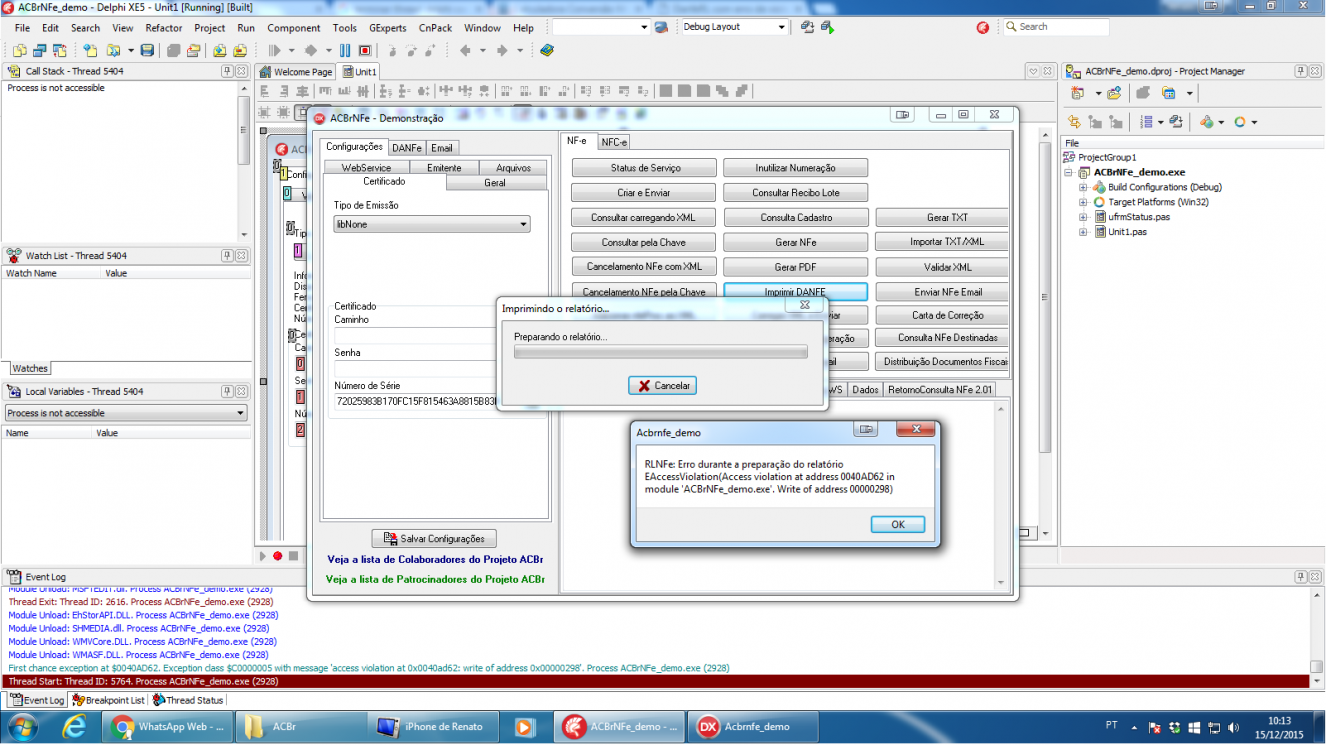Image resolution: width=1326 pixels, height=745 pixels.
Task: Open the Tipo de Emissão libNone combo box
Action: click(432, 225)
